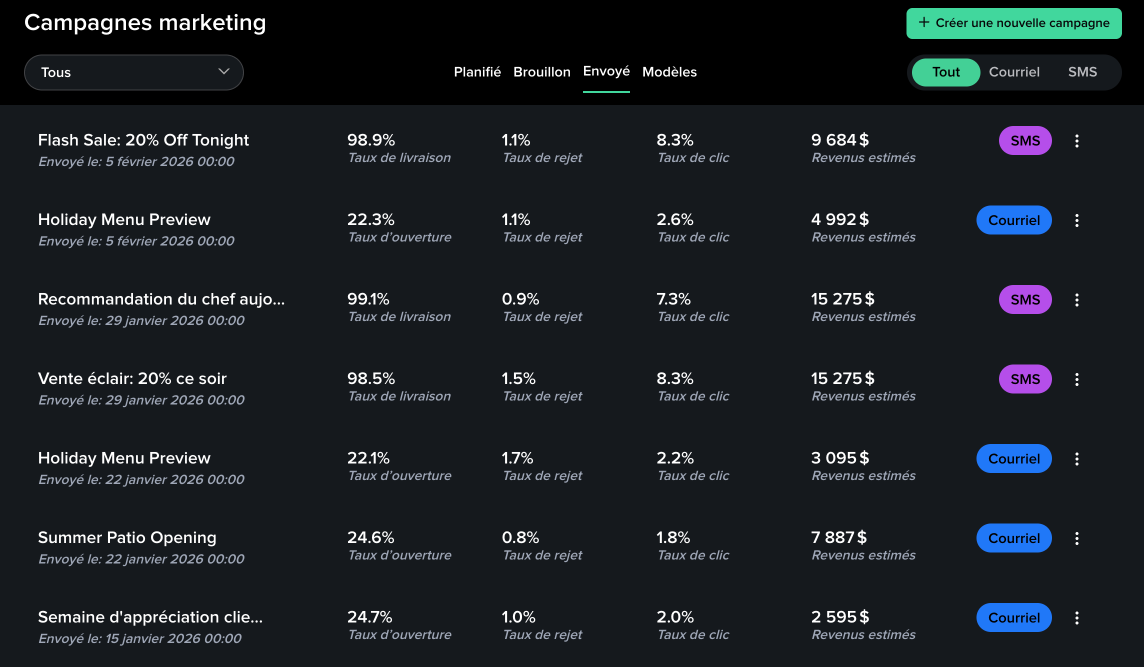The image size is (1144, 667).
Task: Open options menu for Semaine d'appréciation campaign
Action: pos(1077,618)
